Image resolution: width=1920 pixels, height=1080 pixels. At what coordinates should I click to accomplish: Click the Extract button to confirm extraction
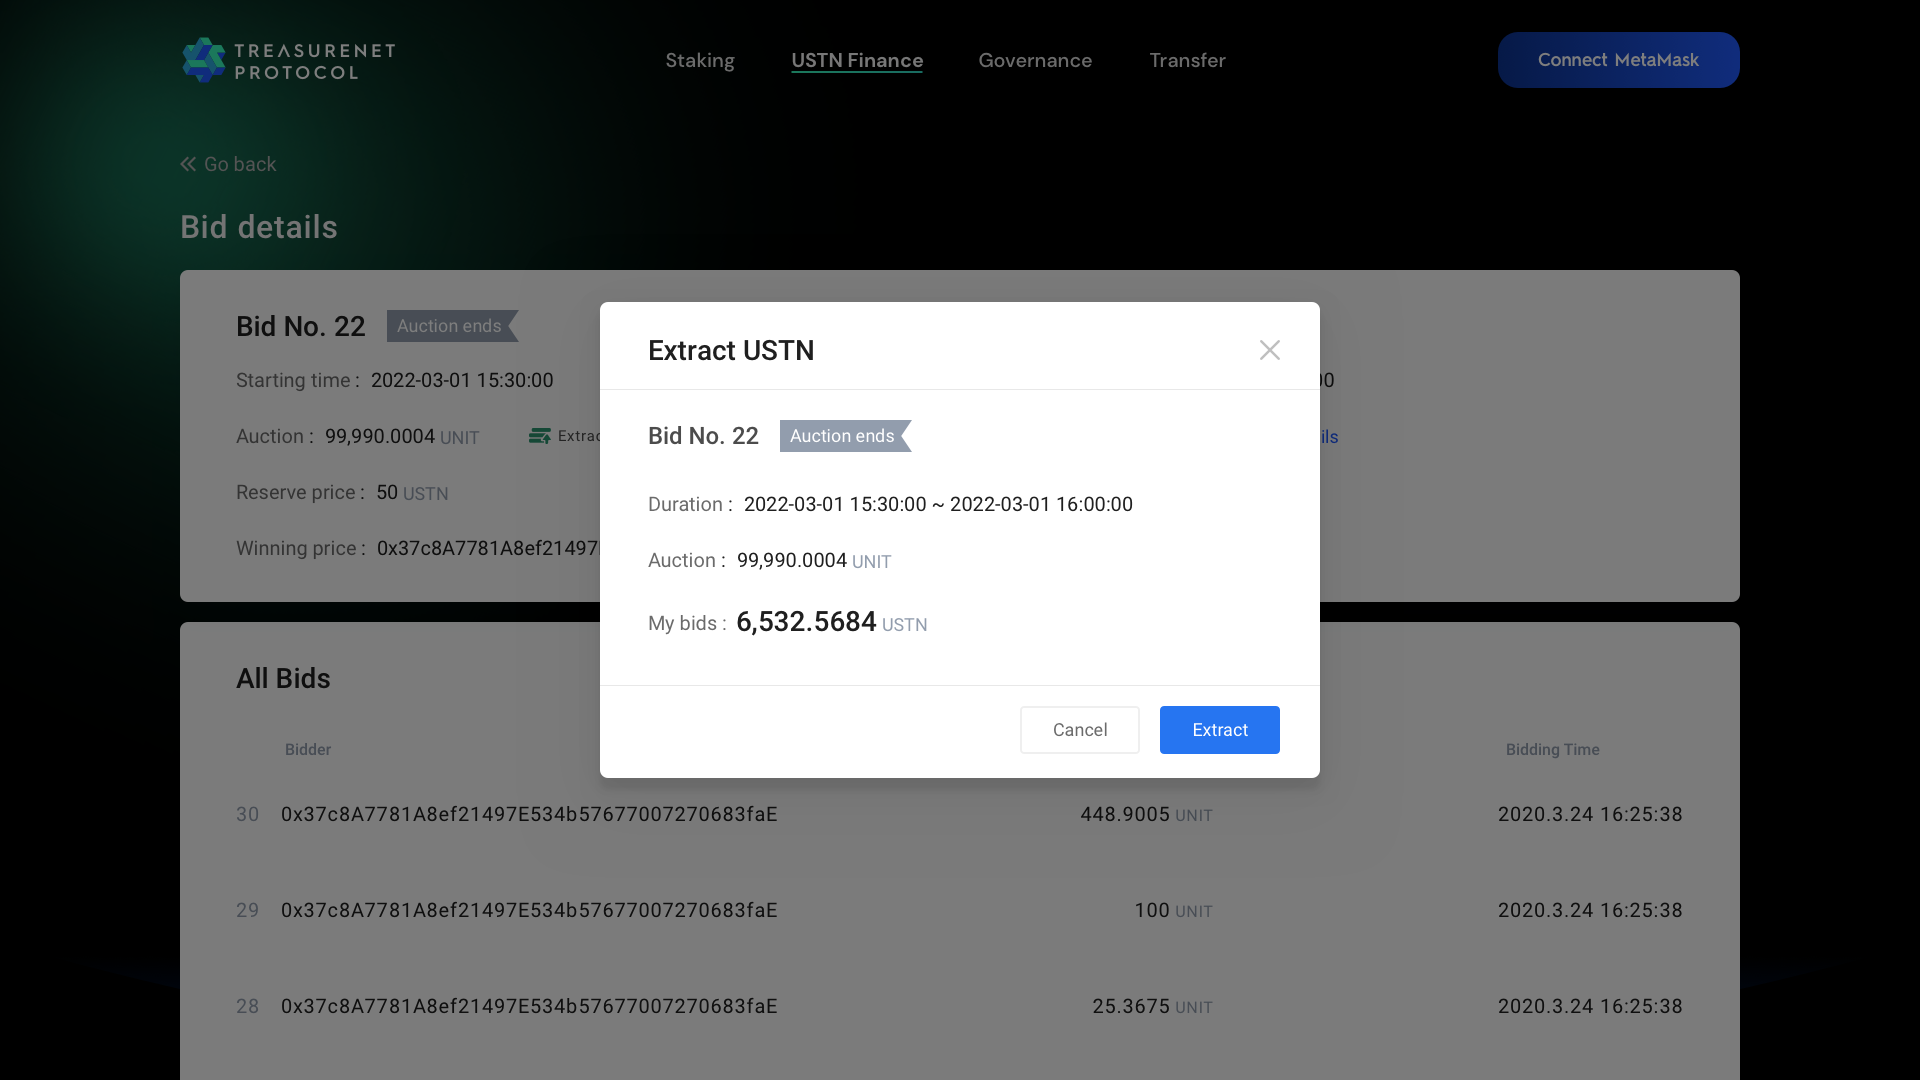(1220, 729)
